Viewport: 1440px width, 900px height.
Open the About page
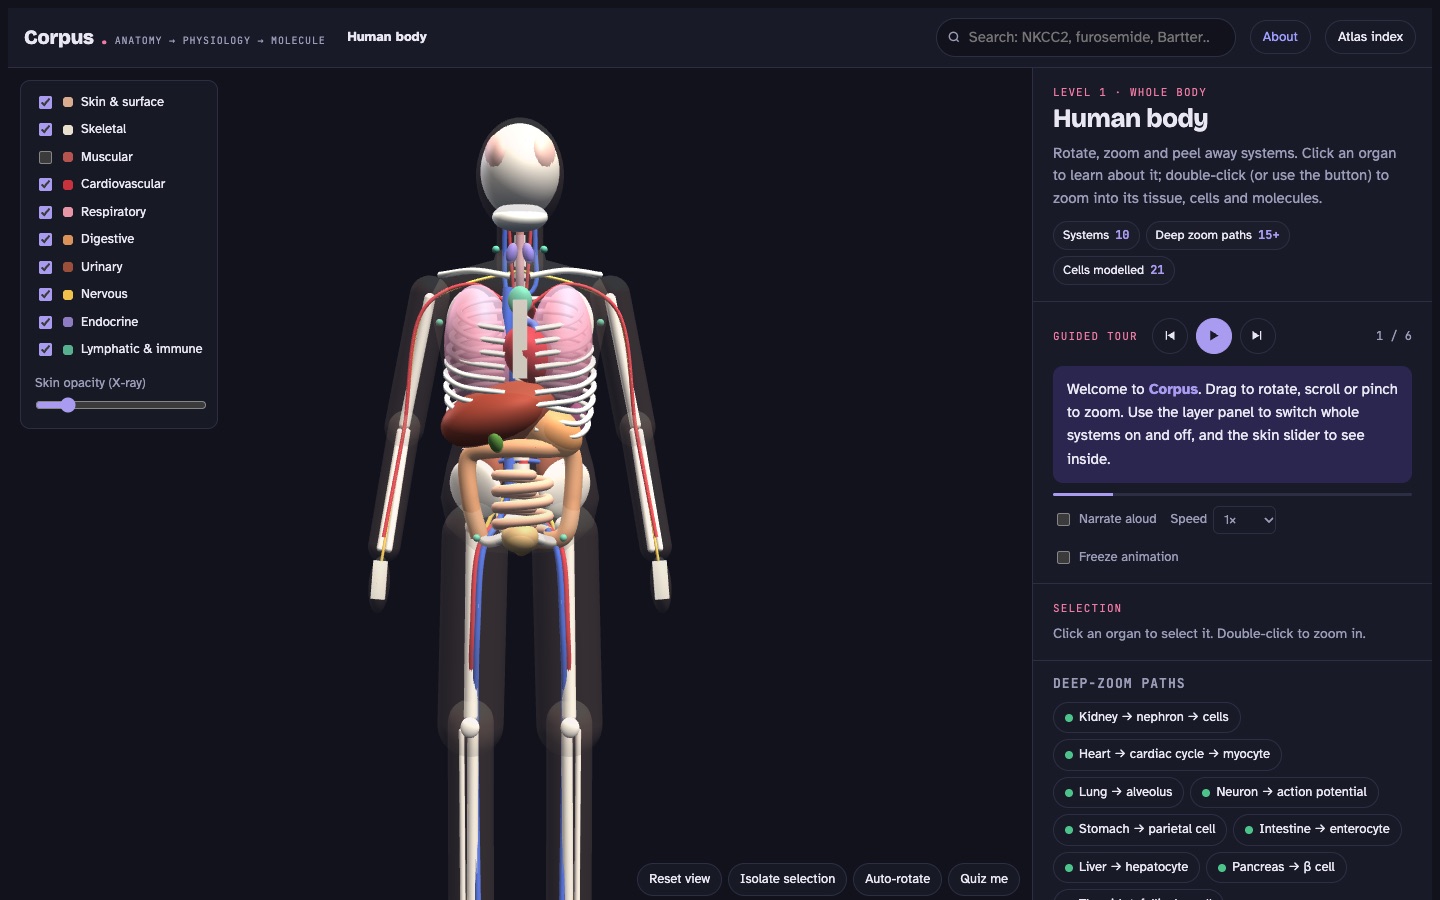pos(1280,37)
